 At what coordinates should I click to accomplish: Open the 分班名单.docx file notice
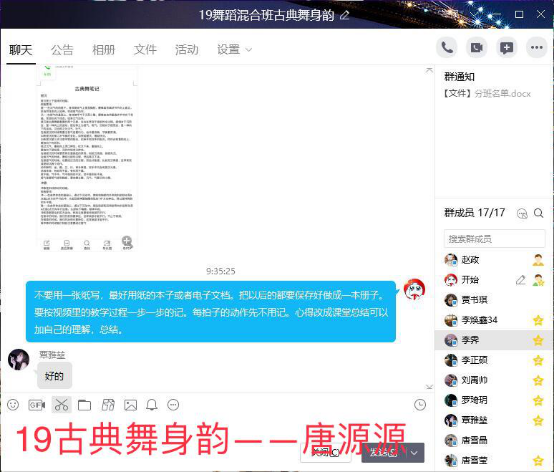(x=488, y=94)
